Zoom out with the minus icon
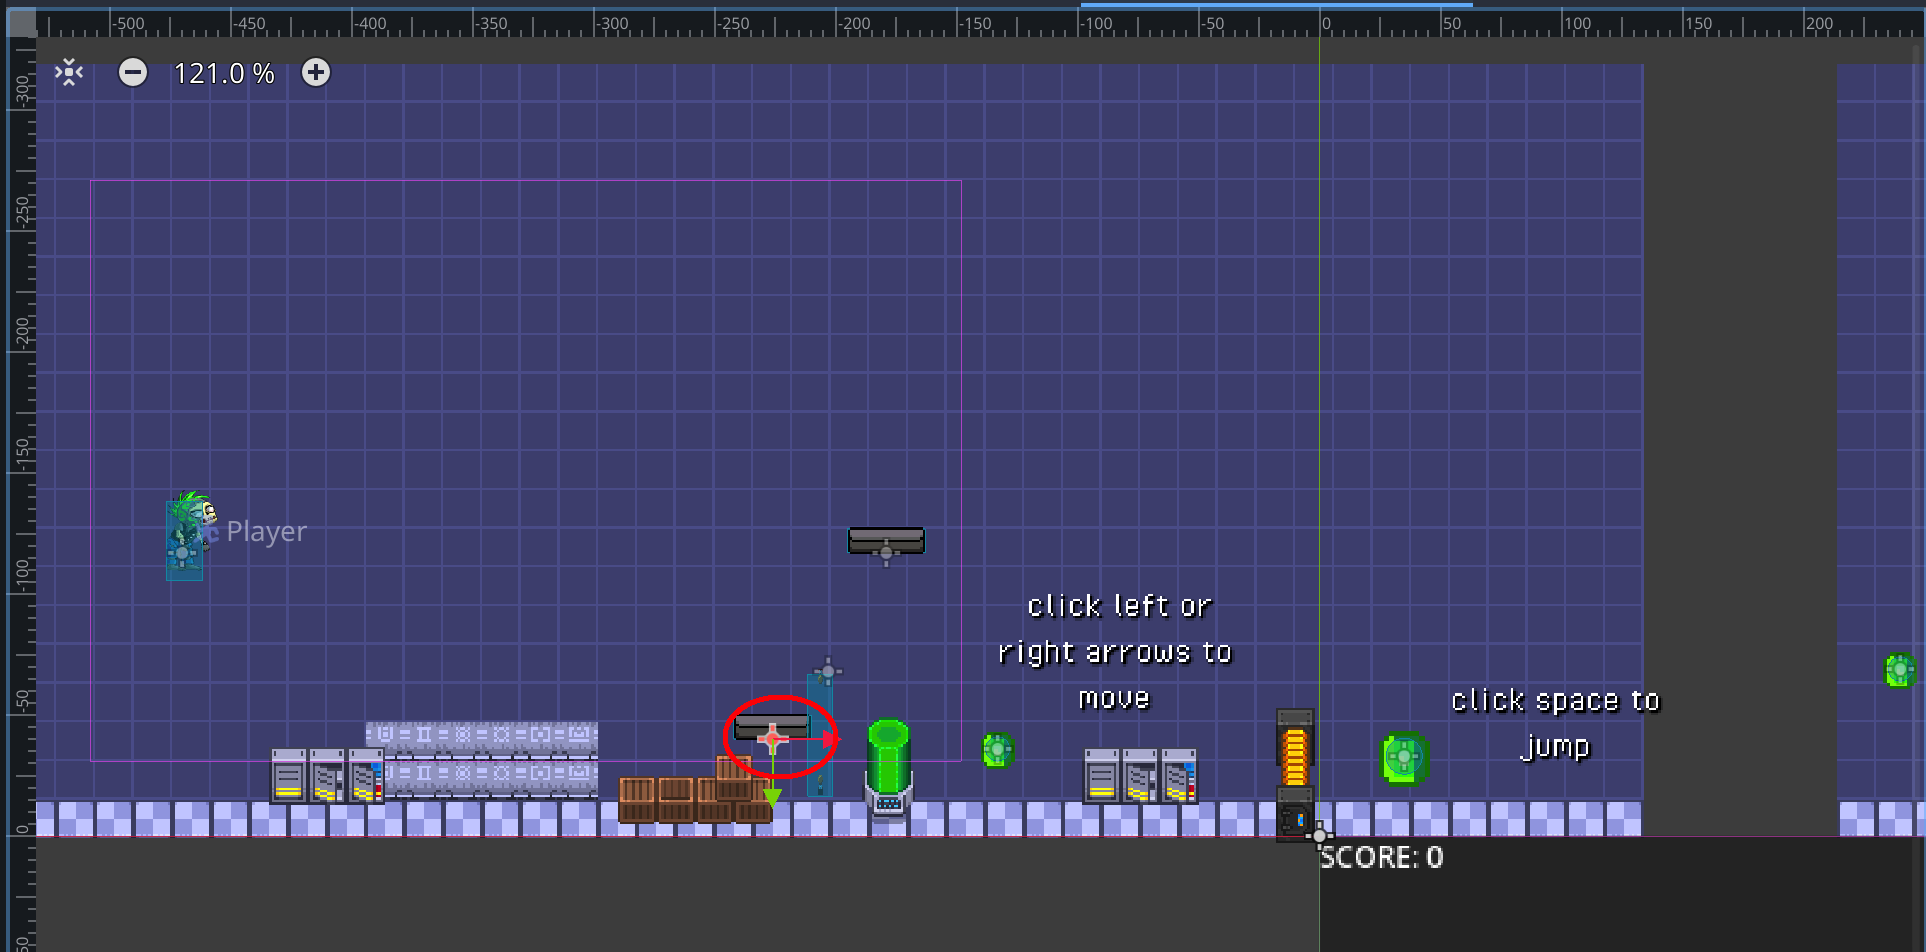The width and height of the screenshot is (1926, 952). [133, 72]
